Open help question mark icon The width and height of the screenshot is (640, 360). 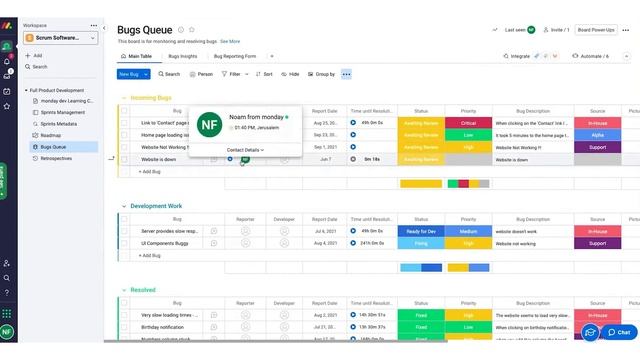[x=7, y=293]
